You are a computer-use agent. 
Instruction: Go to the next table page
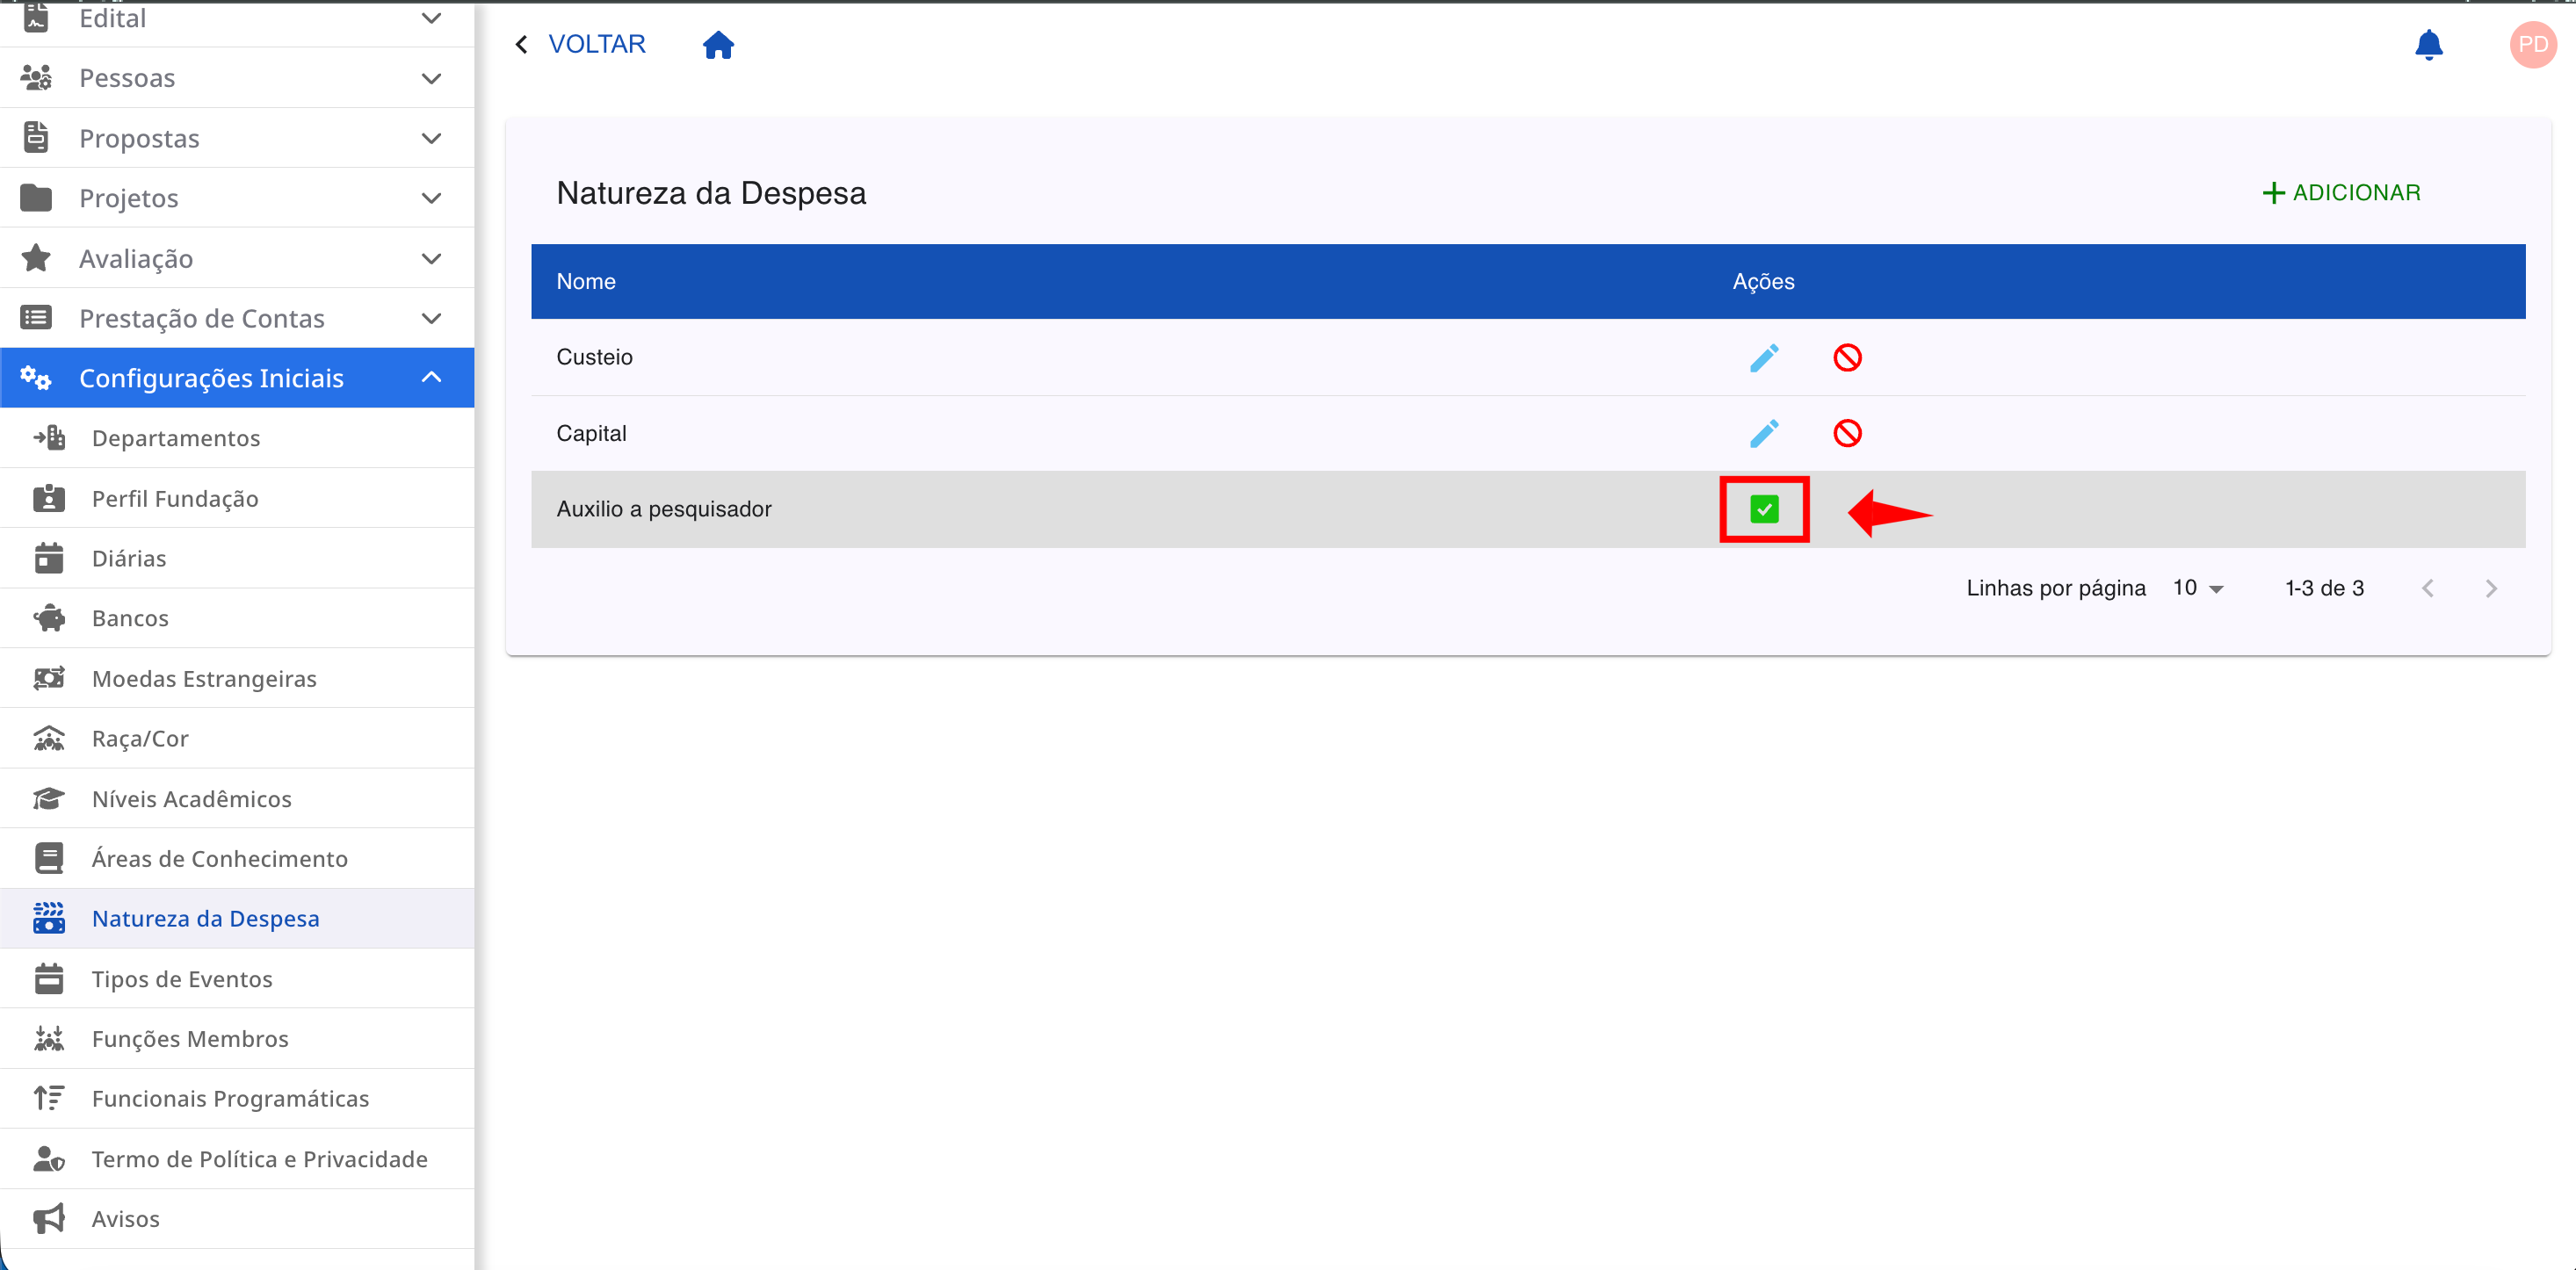(2491, 588)
